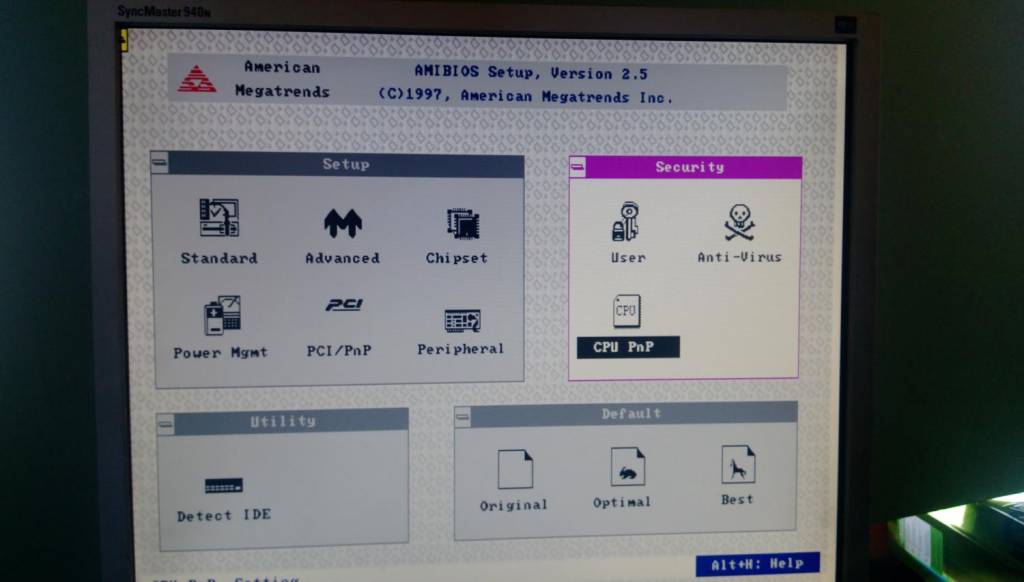Open the Chipset setup icon
Viewport: 1024px width, 582px height.
(463, 223)
